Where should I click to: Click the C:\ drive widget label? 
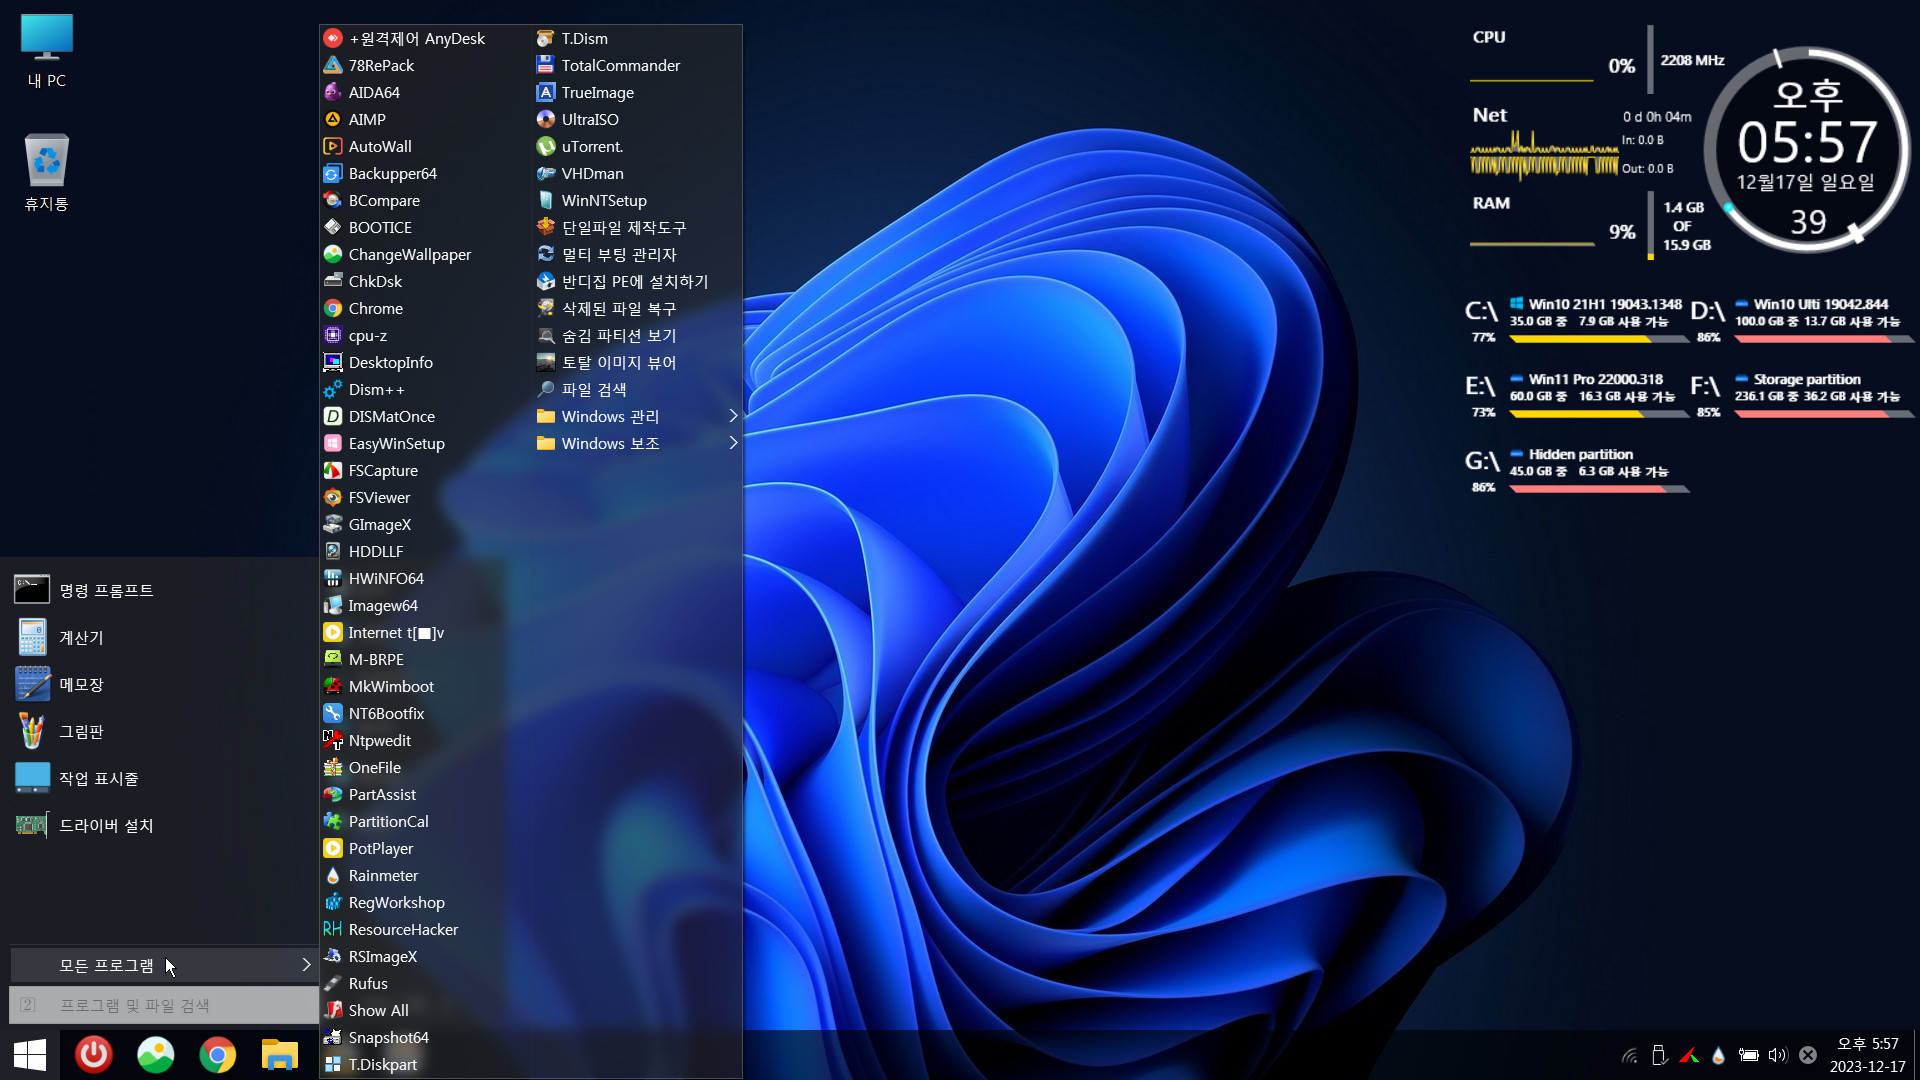1481,311
